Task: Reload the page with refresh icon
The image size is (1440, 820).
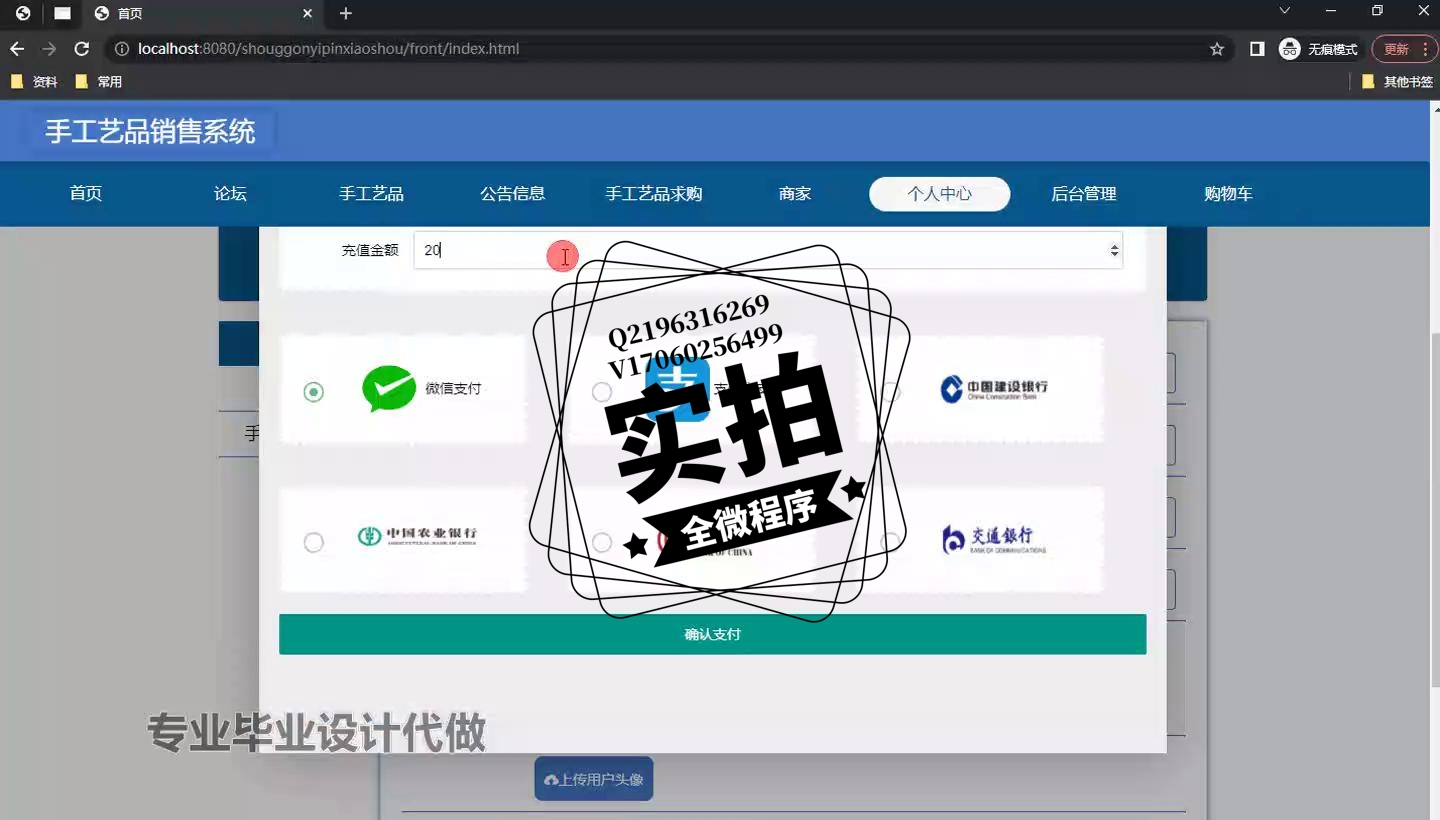Action: 82,49
